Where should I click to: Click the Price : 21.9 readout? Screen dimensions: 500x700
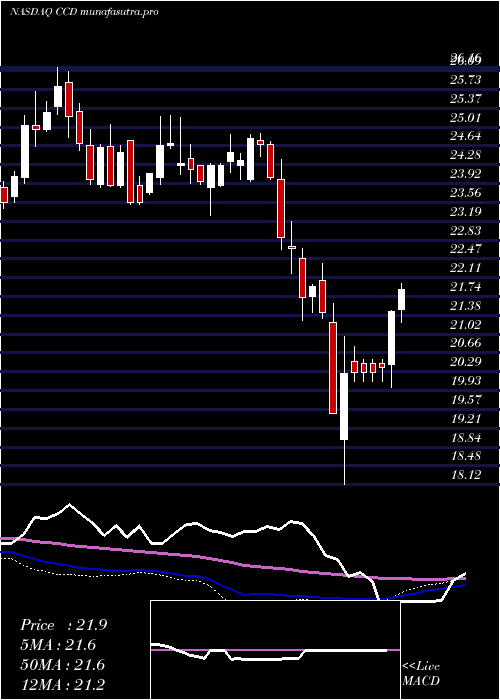click(x=64, y=625)
